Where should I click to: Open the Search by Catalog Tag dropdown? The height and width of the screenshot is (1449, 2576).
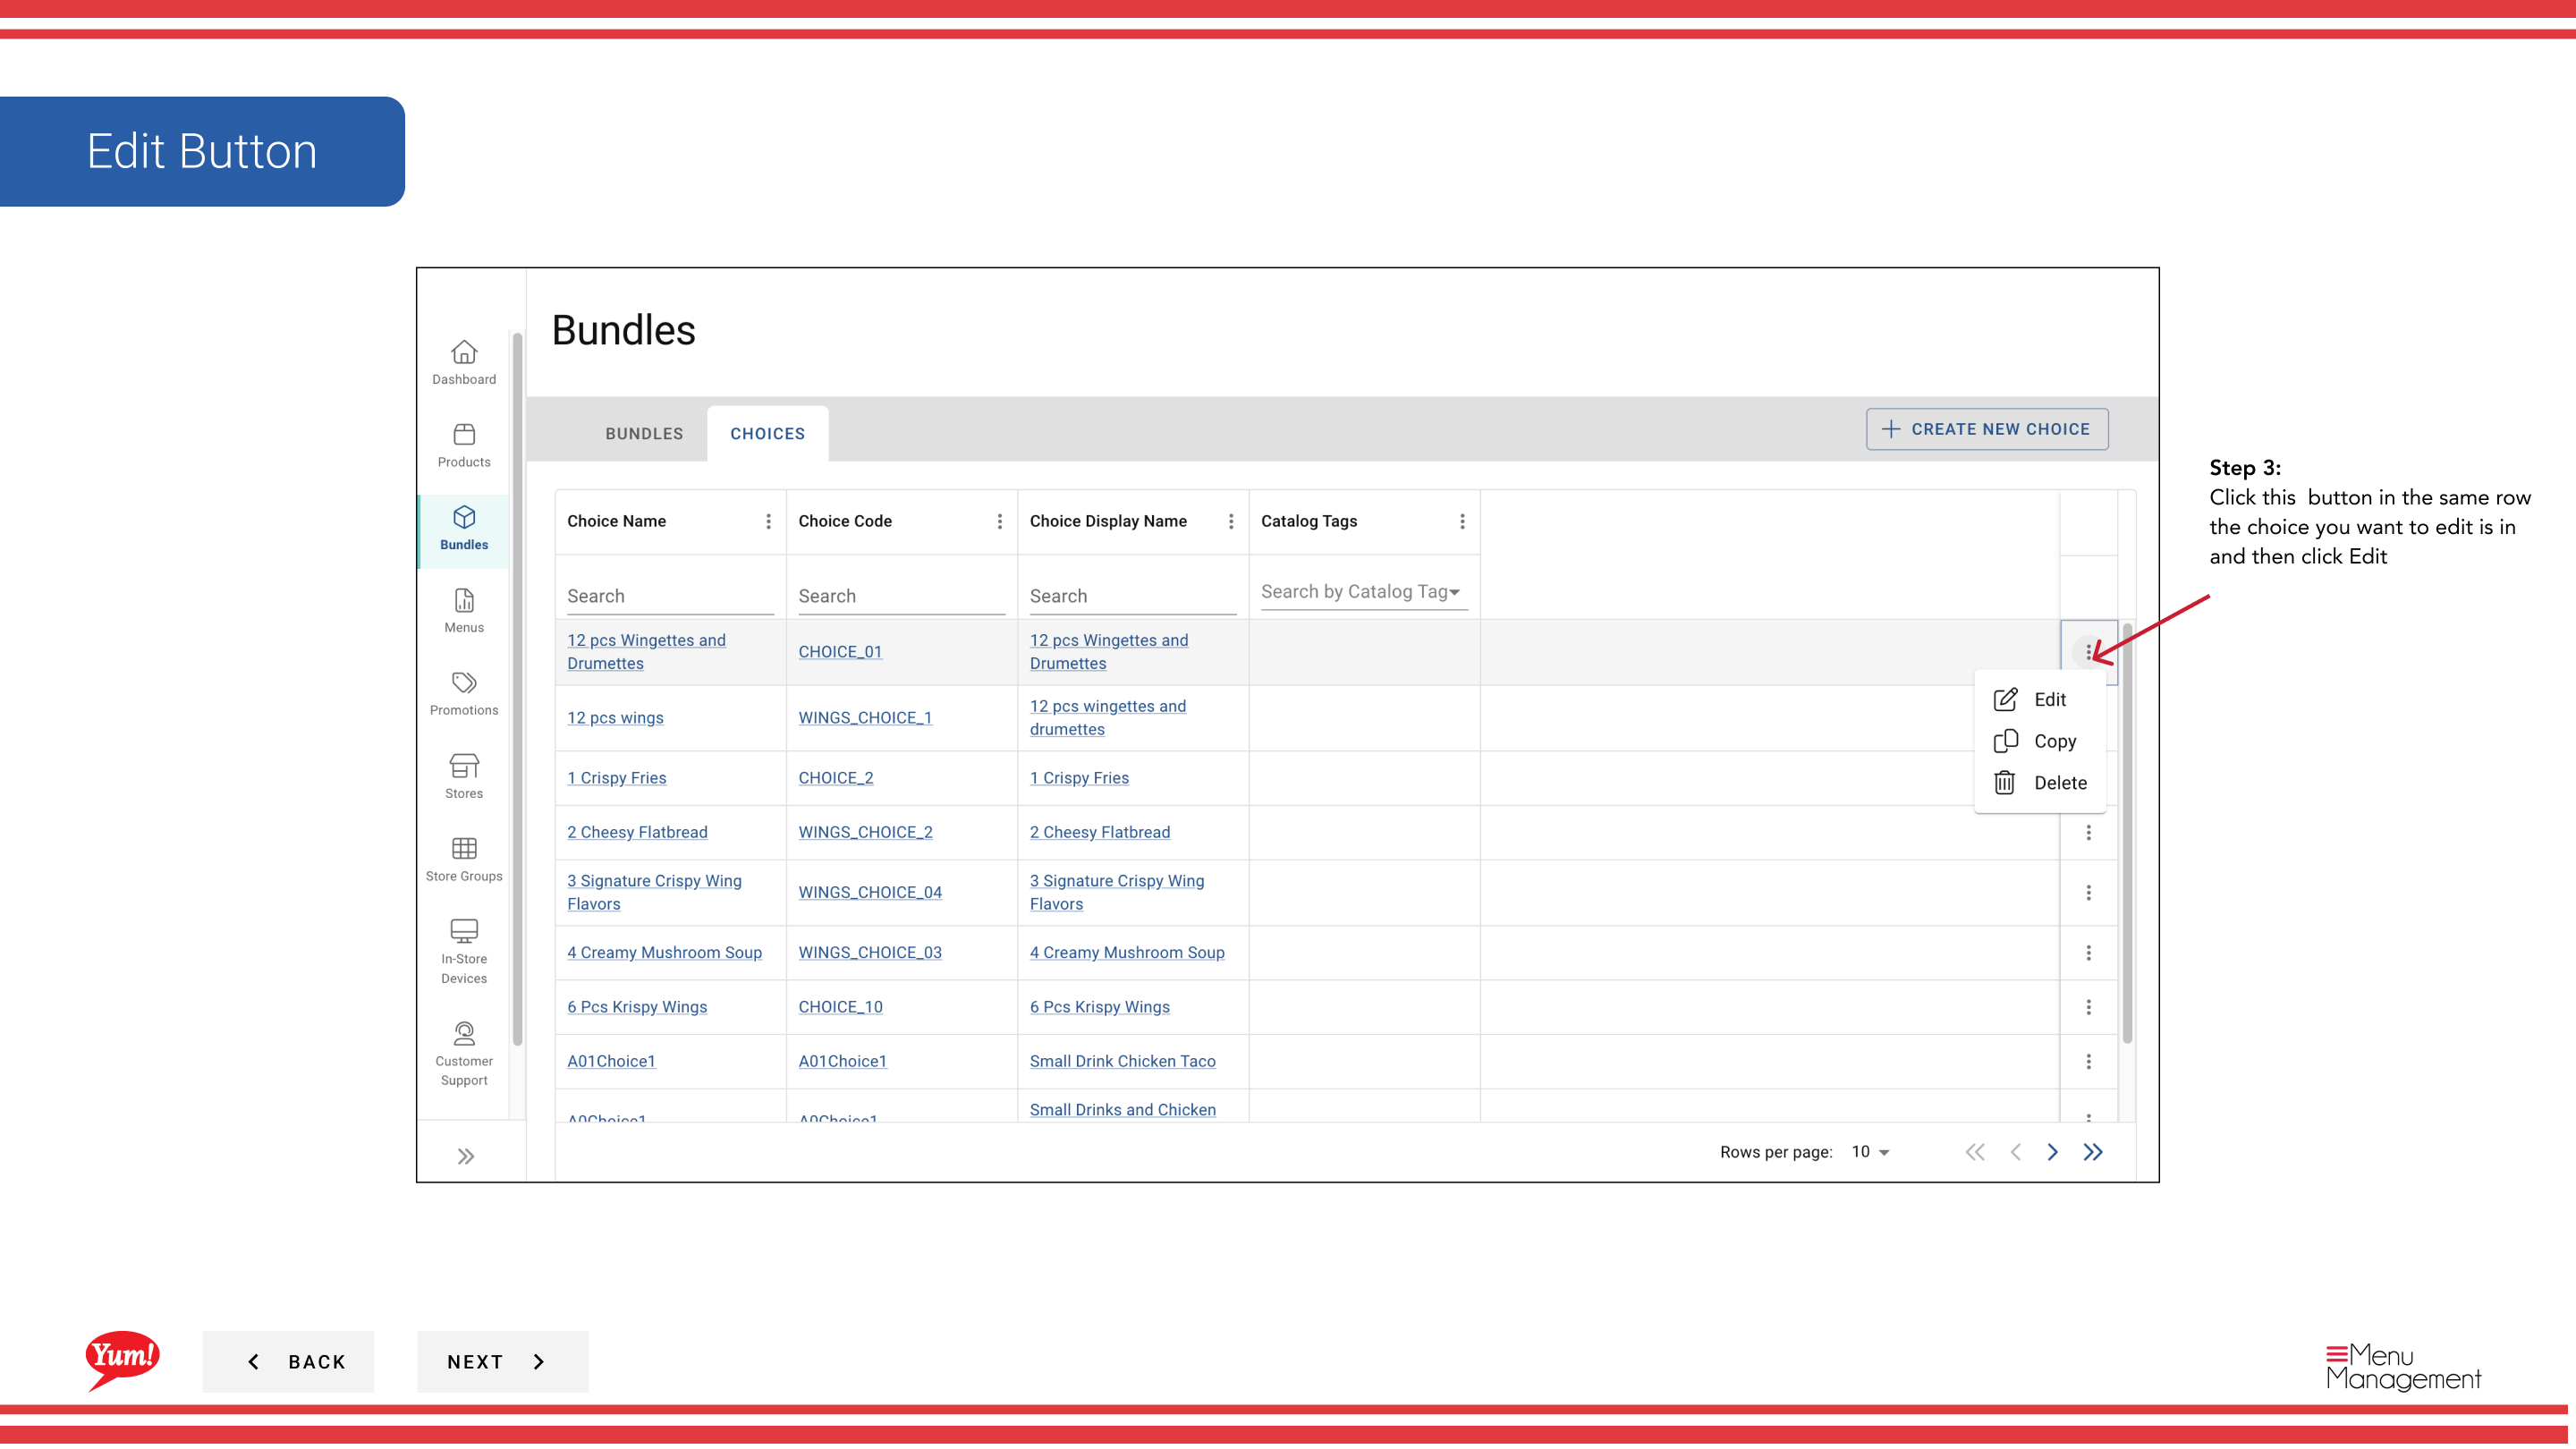[1363, 592]
